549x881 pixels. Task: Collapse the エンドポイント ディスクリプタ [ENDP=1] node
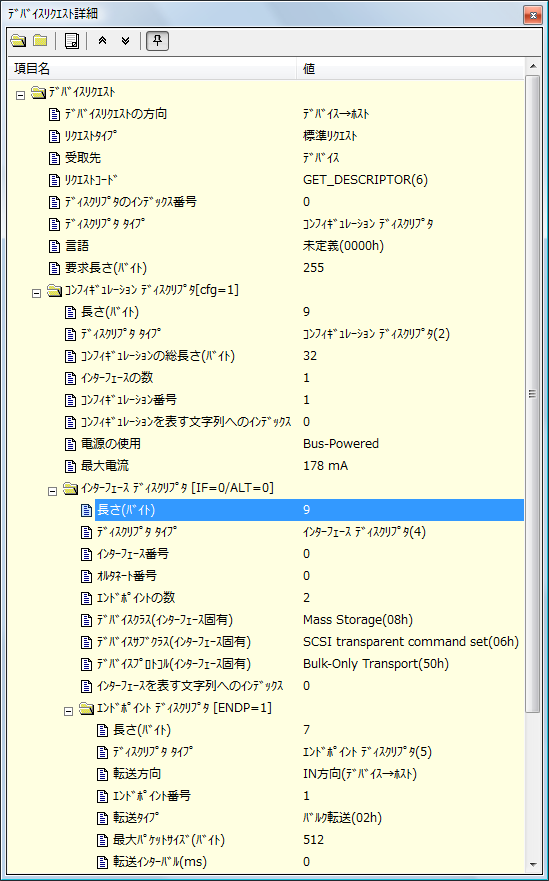[69, 711]
